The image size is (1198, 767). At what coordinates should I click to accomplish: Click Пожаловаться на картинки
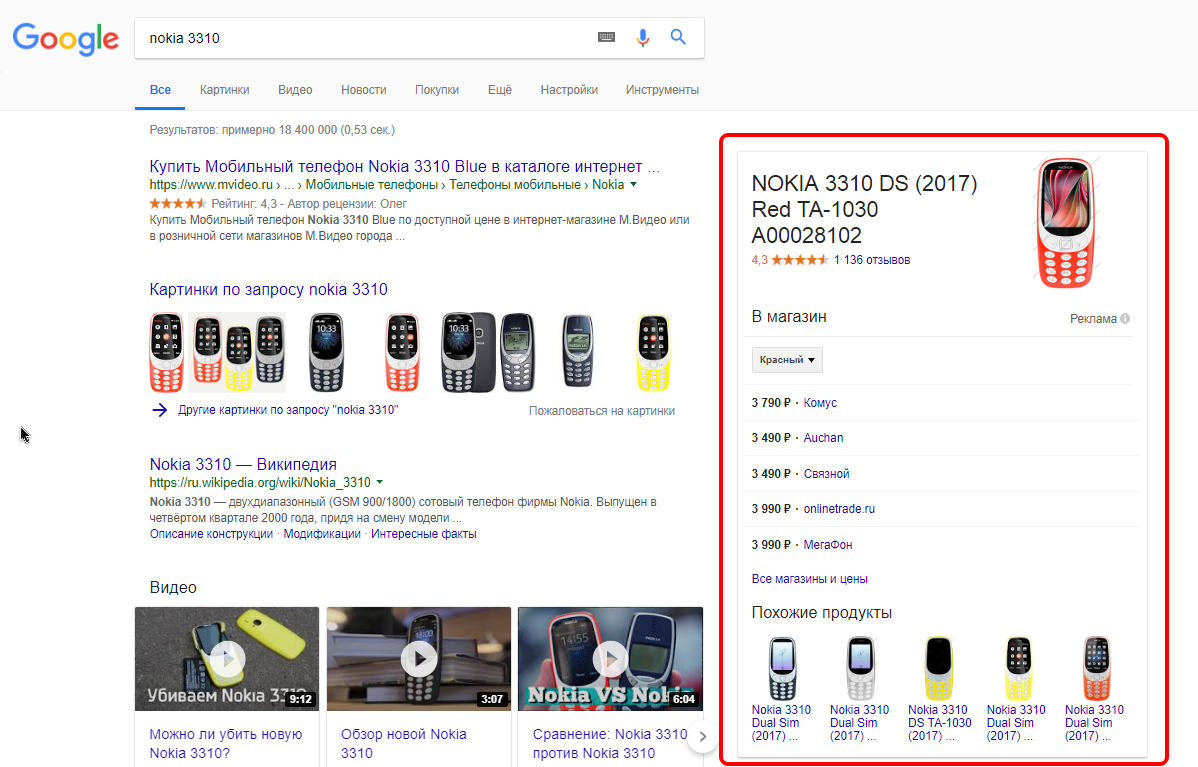coord(602,411)
